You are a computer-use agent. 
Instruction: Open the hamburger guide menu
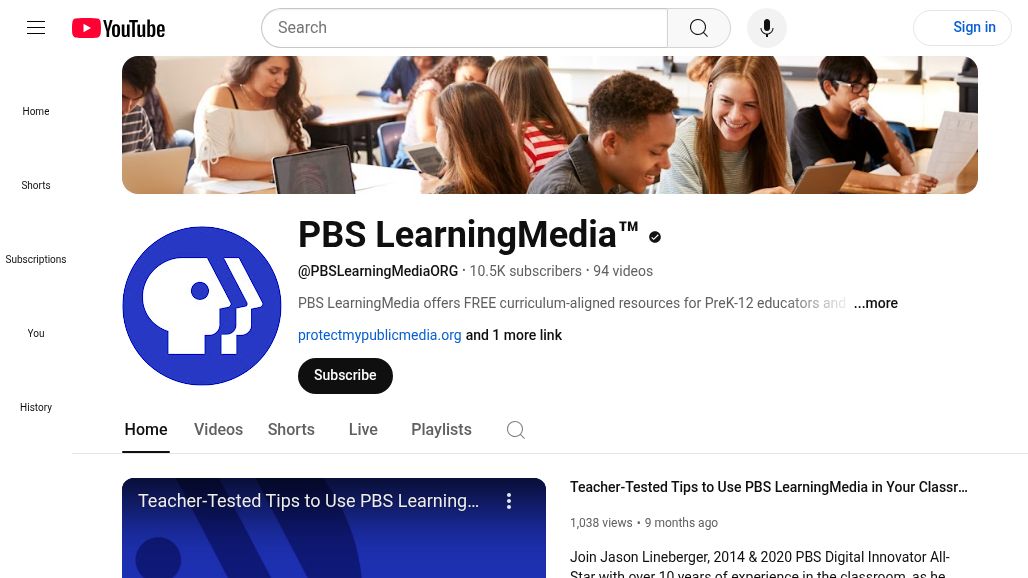point(36,28)
